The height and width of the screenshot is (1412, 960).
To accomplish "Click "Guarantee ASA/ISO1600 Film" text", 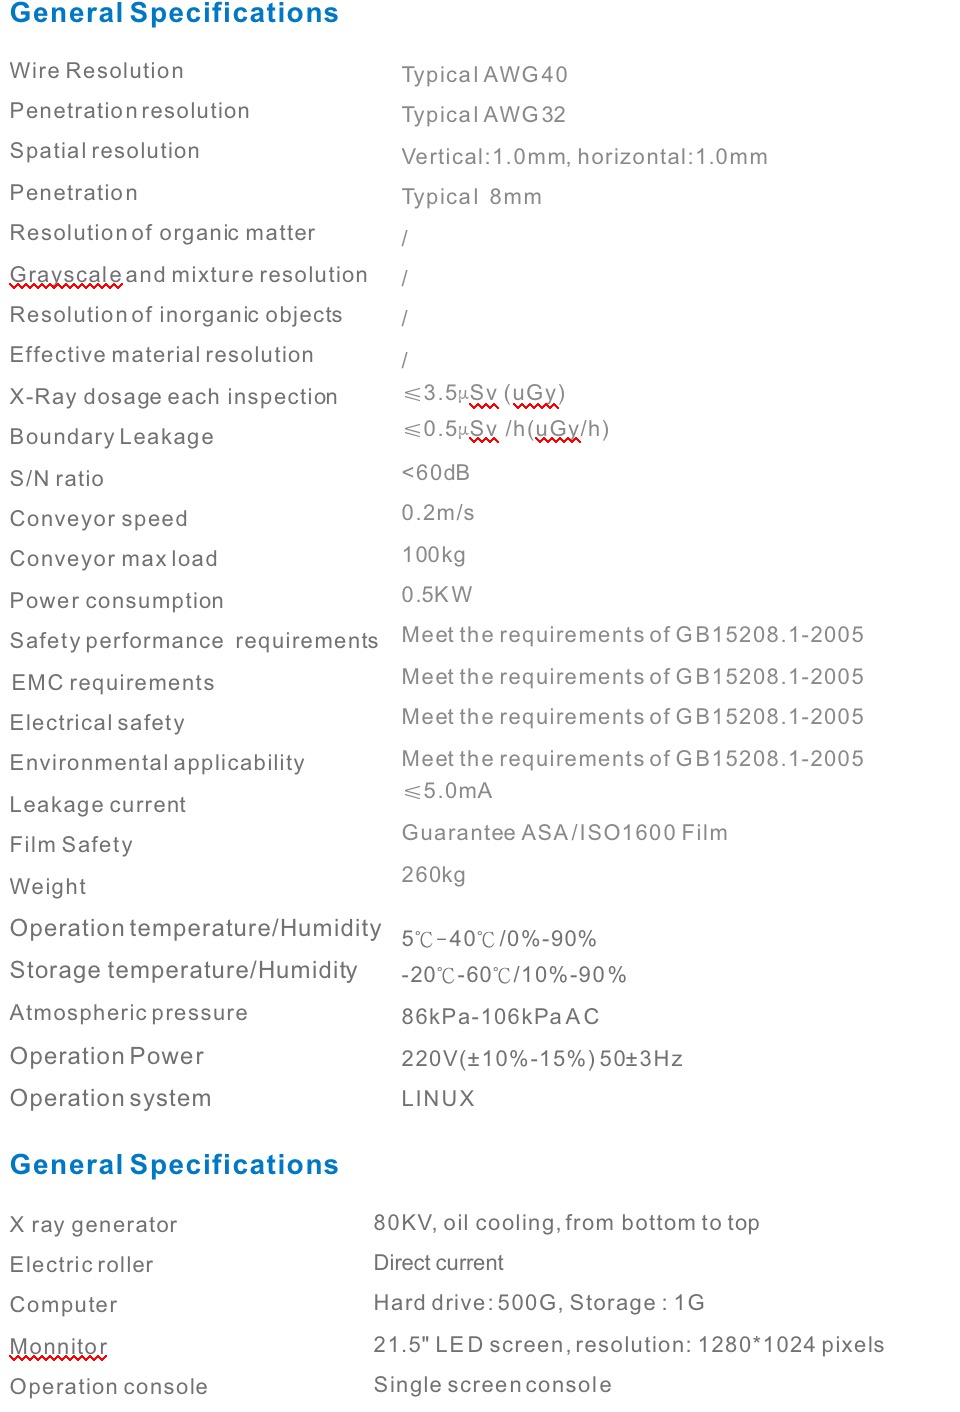I will [564, 833].
